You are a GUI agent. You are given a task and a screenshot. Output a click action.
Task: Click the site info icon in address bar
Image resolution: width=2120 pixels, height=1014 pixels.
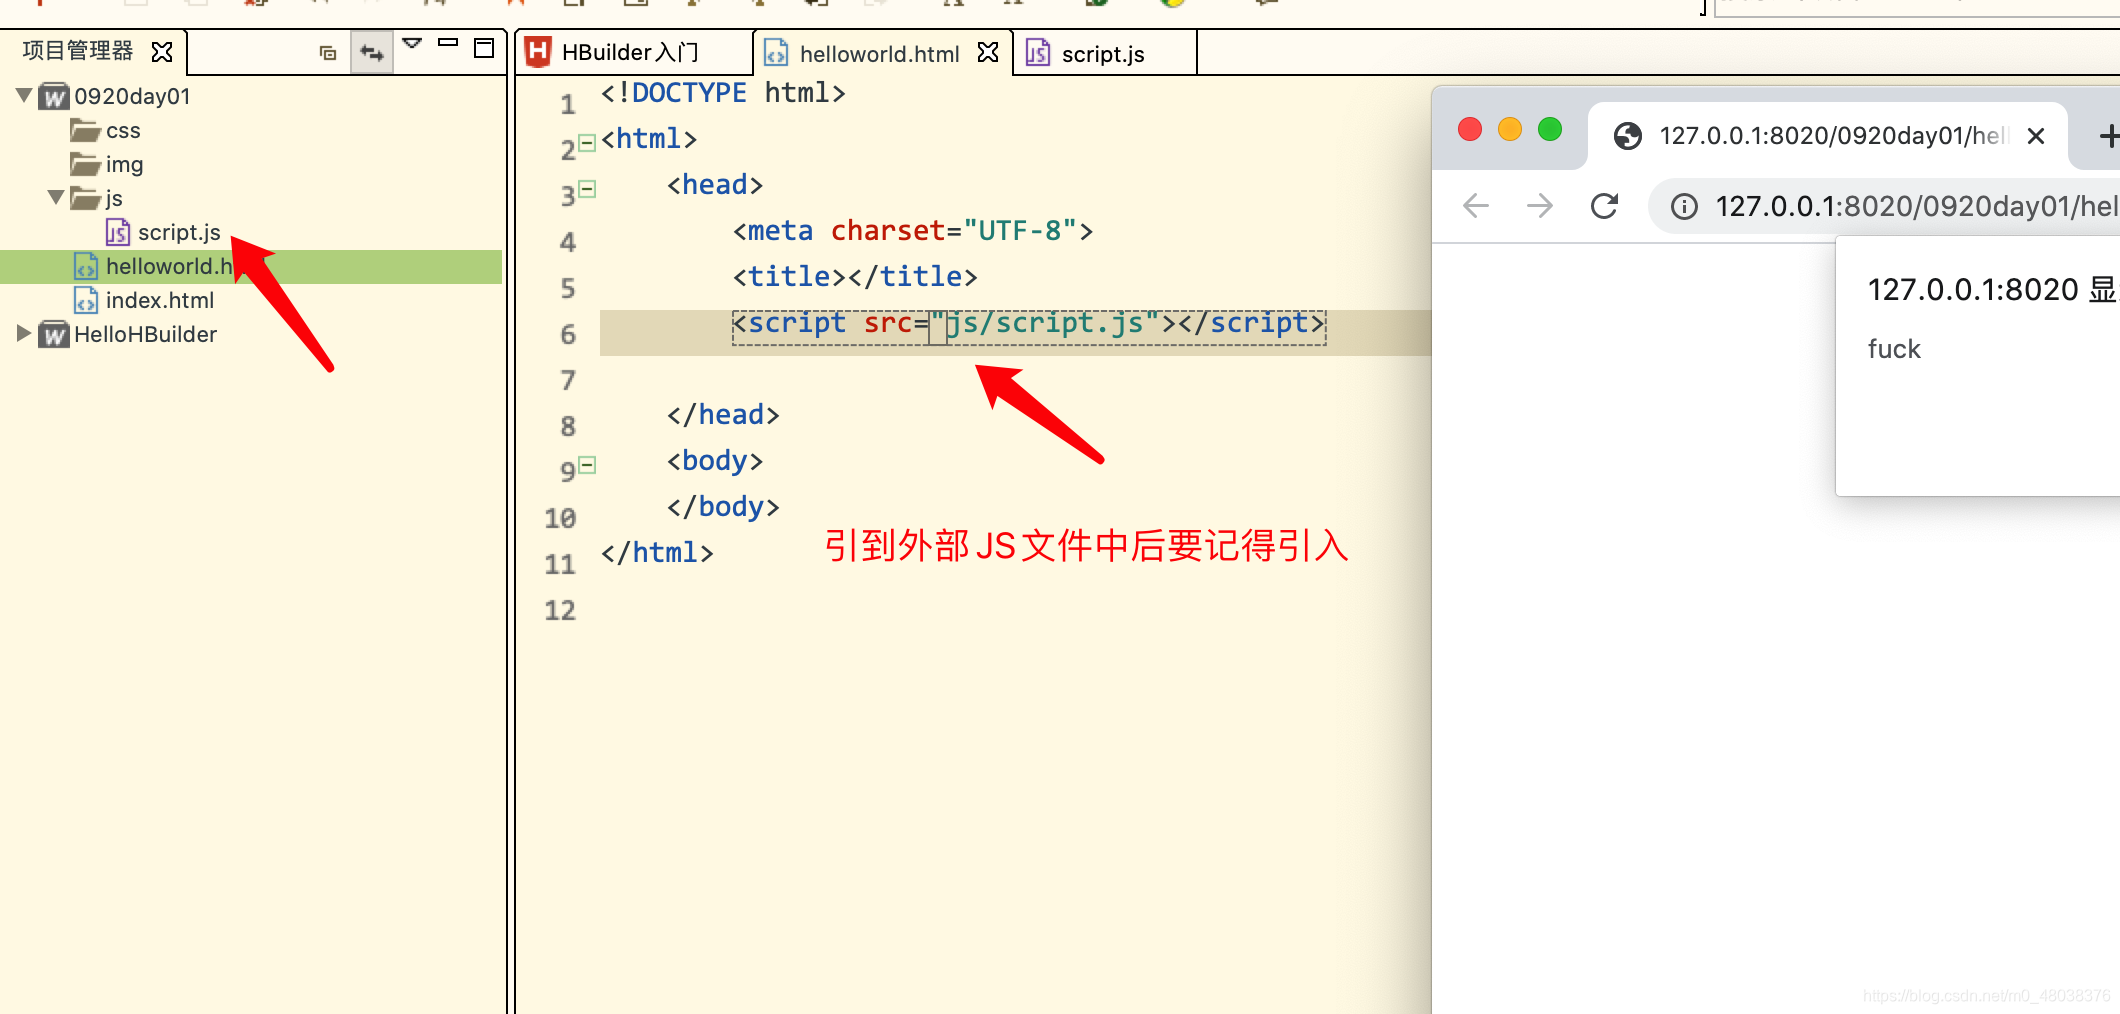coord(1684,206)
